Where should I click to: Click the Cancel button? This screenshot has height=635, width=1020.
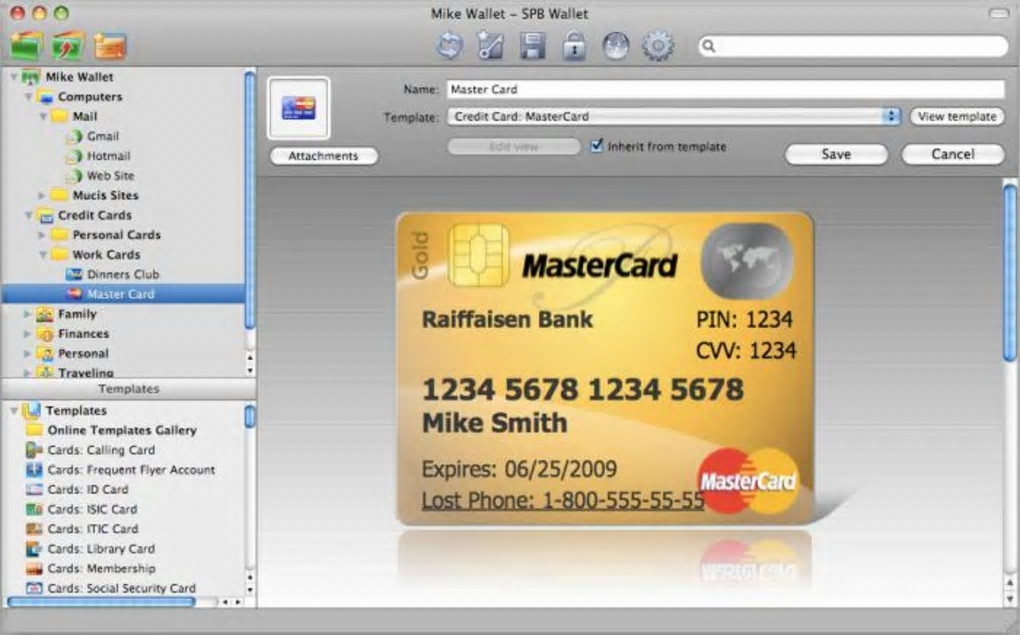click(x=952, y=154)
